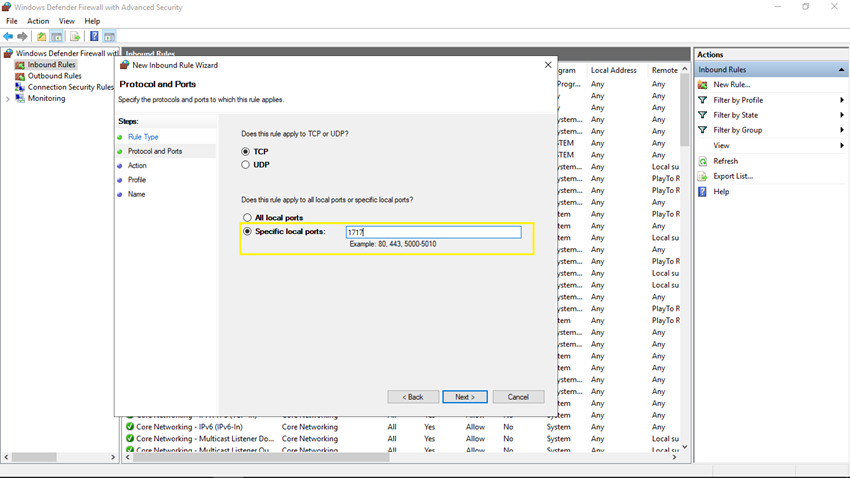Click the Action step in the wizard steps

[137, 165]
